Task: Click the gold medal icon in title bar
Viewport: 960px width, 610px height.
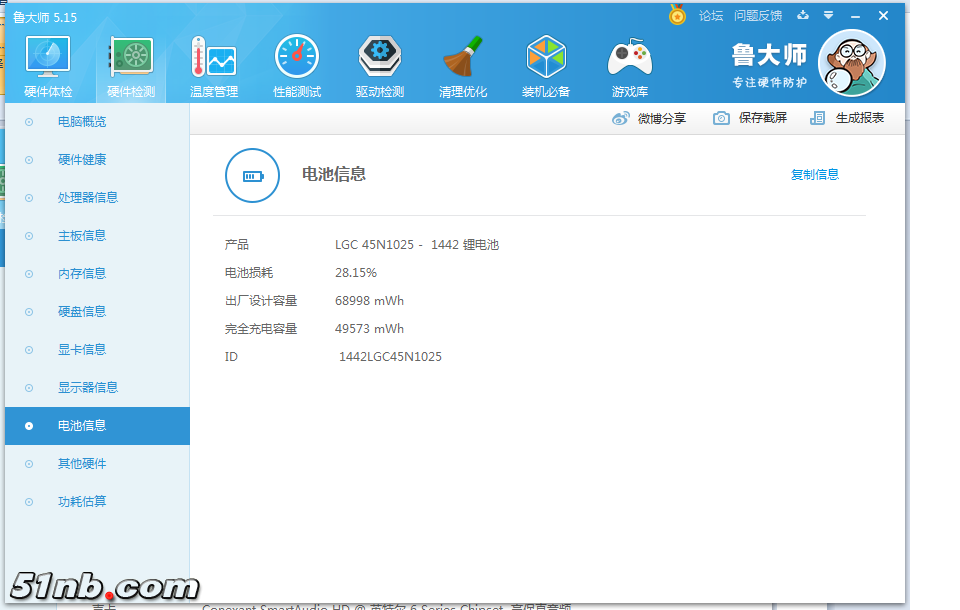Action: click(678, 15)
